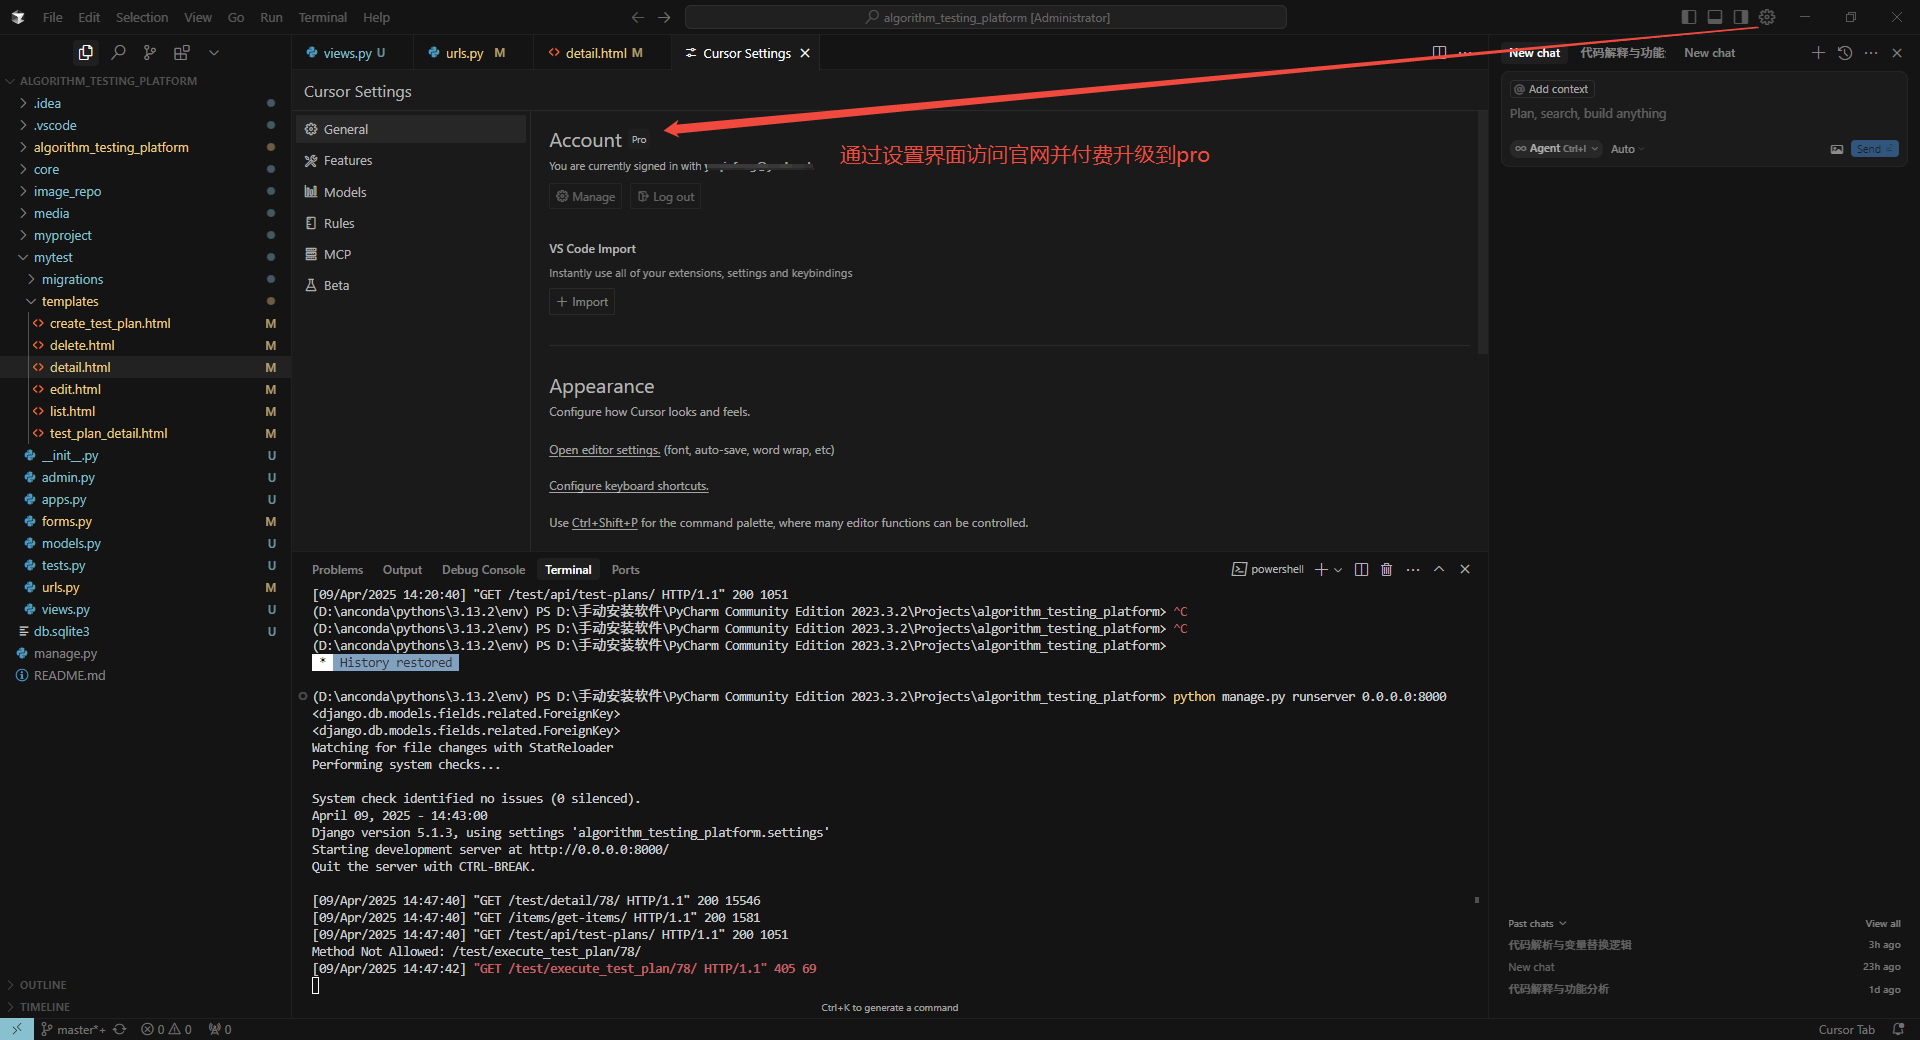Open the terminal launch profile dropdown
Screen dimensions: 1920x1040
pyautogui.click(x=1338, y=569)
